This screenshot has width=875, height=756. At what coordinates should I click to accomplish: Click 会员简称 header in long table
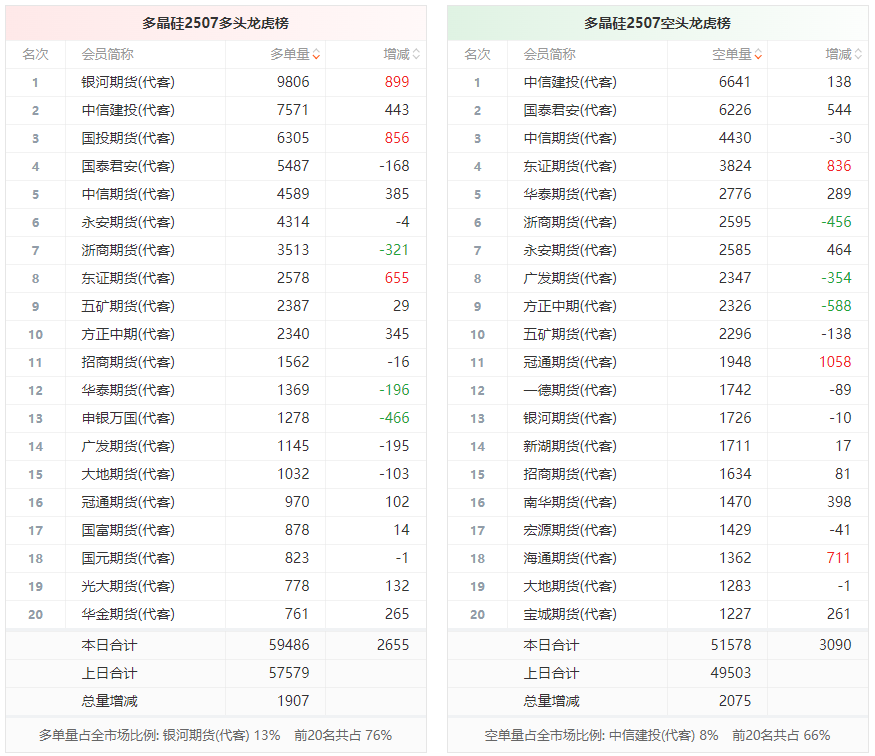(108, 54)
